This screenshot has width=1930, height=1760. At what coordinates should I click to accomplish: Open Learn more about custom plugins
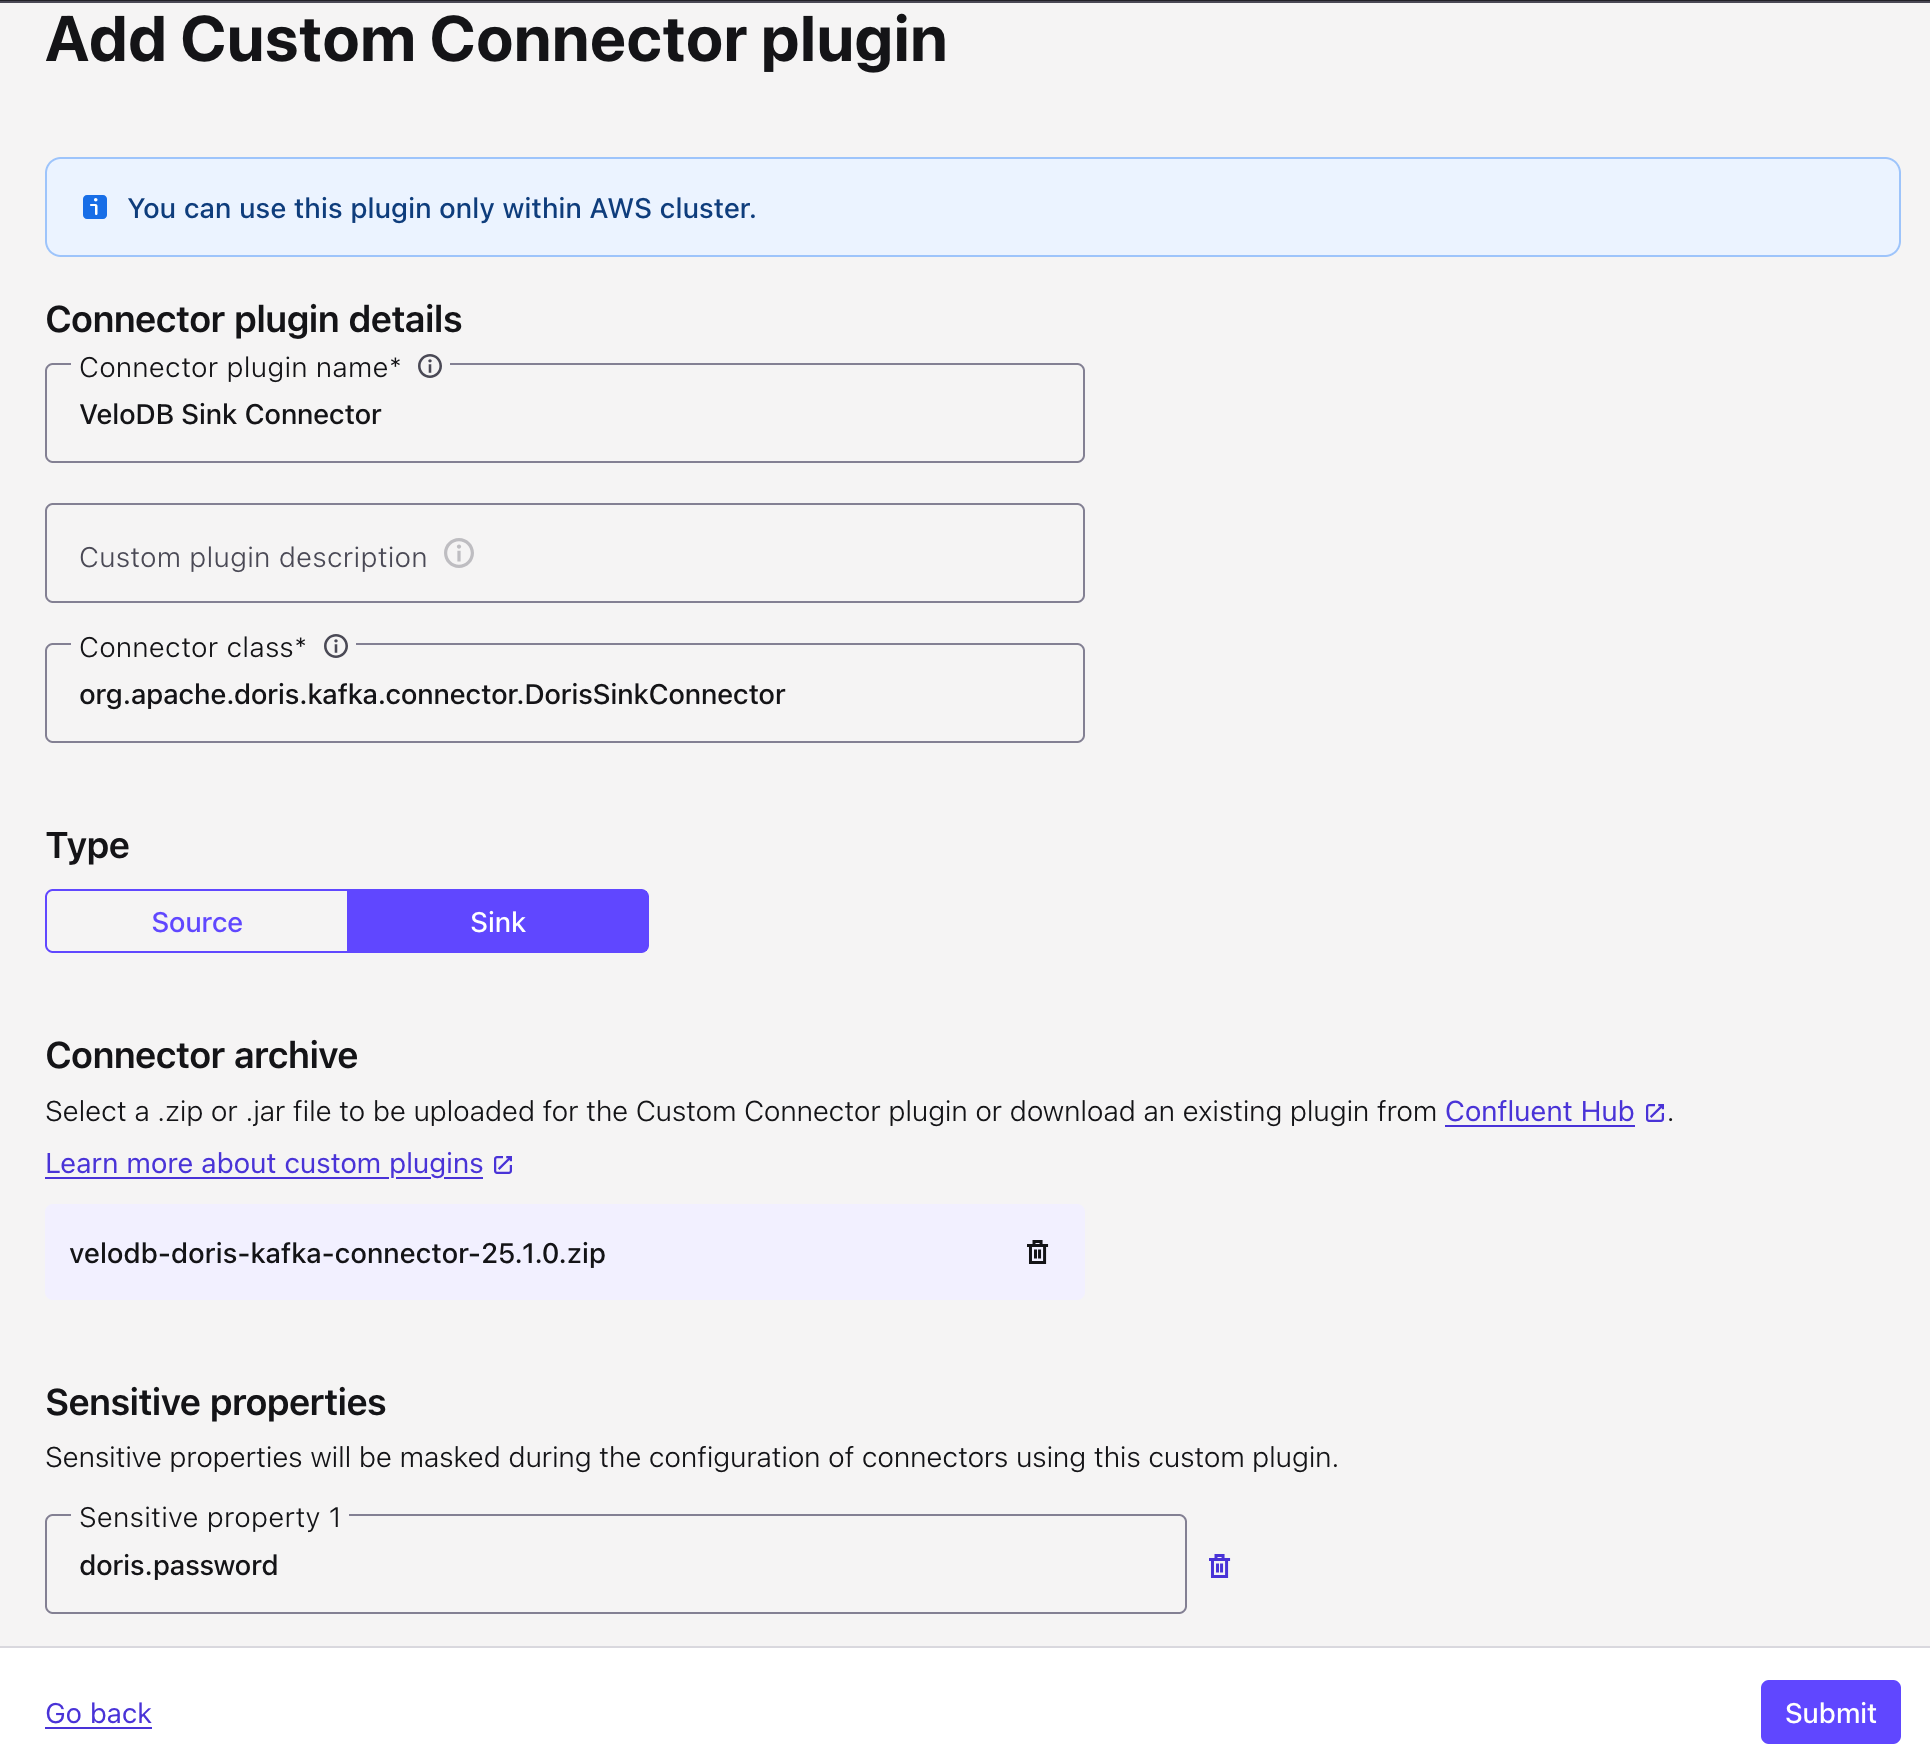[263, 1163]
